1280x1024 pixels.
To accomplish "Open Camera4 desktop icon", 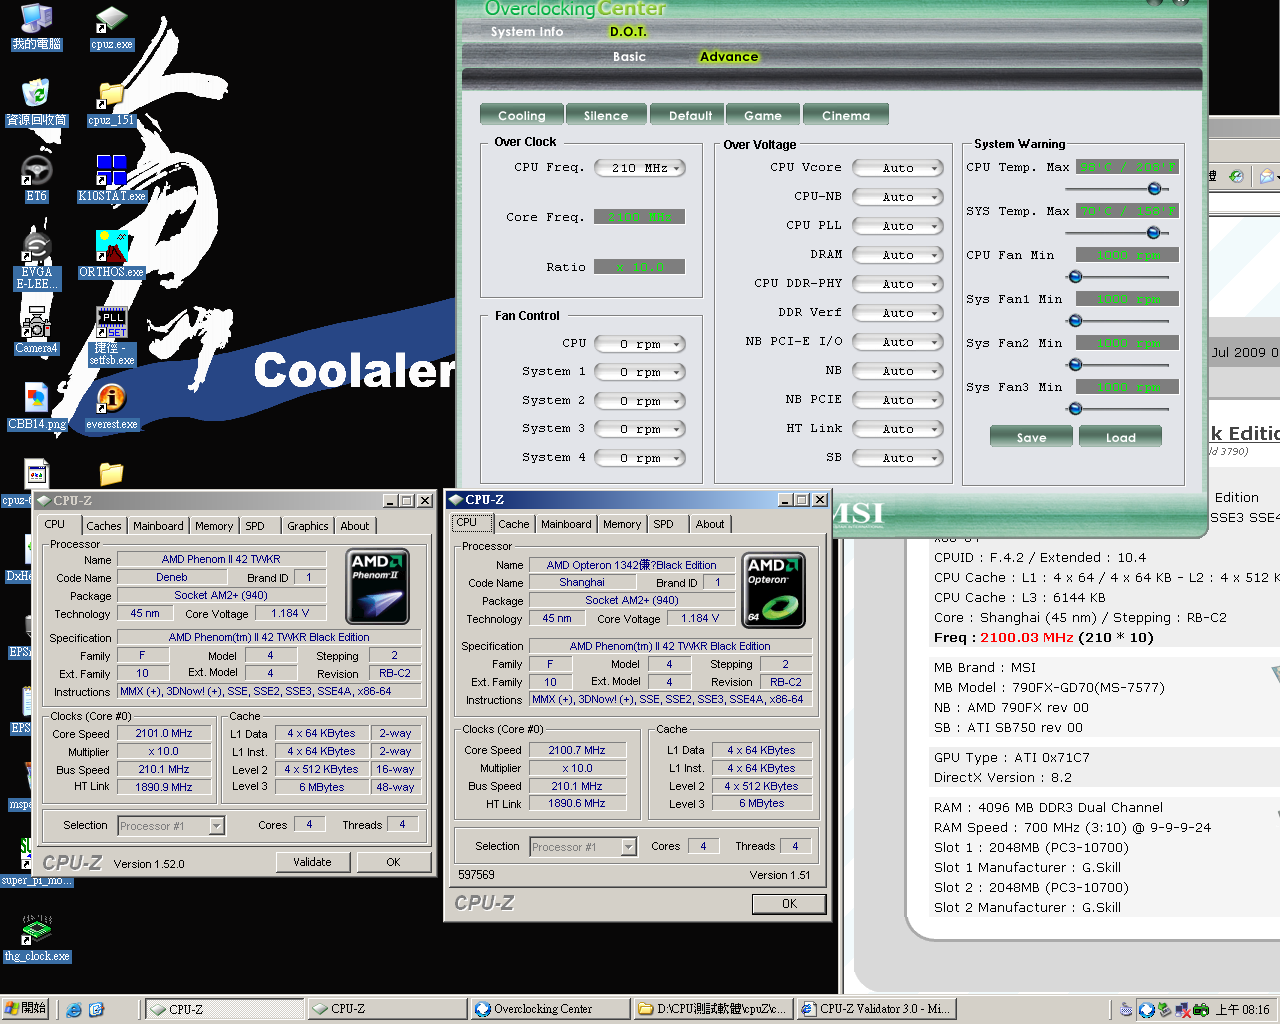I will 37,330.
